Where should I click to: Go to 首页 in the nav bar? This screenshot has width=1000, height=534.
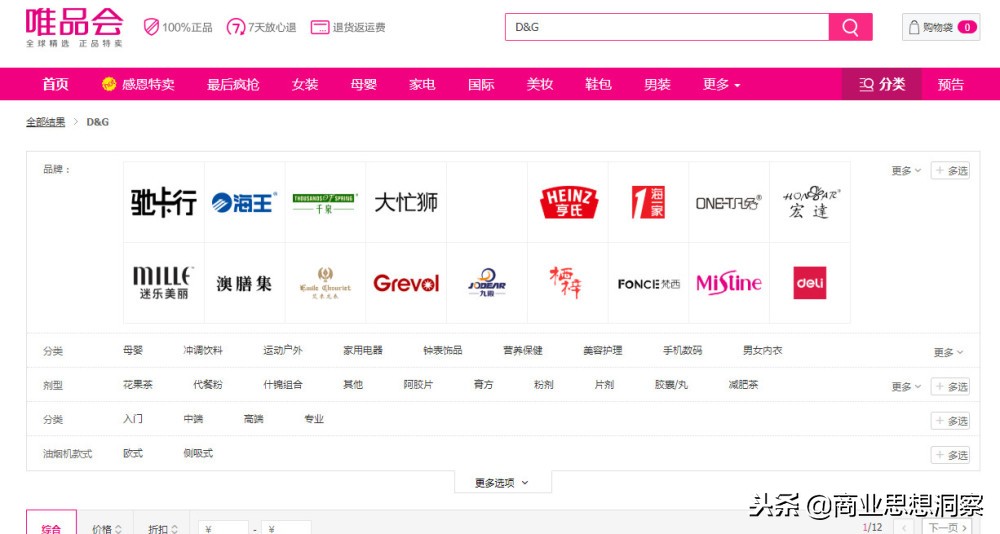pyautogui.click(x=55, y=84)
